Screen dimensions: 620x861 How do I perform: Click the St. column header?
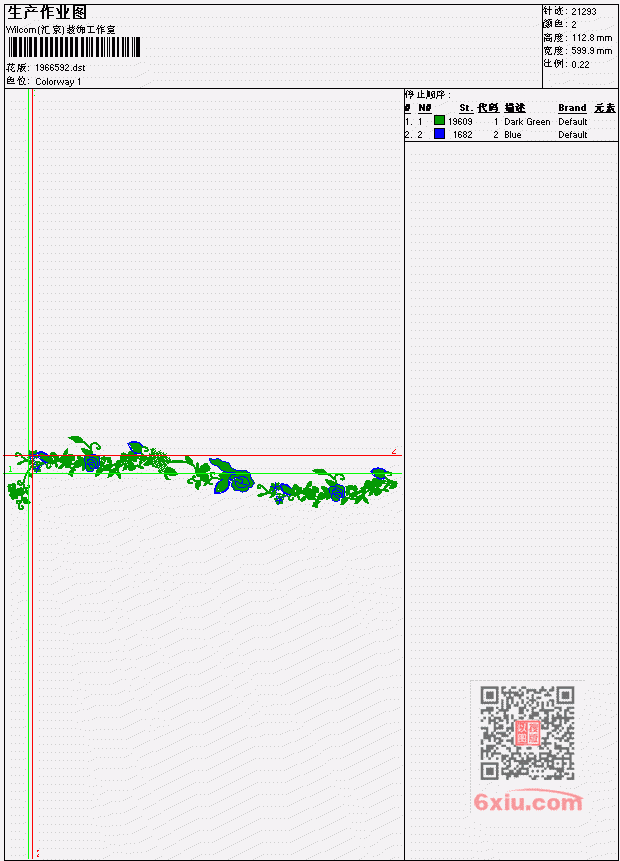click(466, 108)
